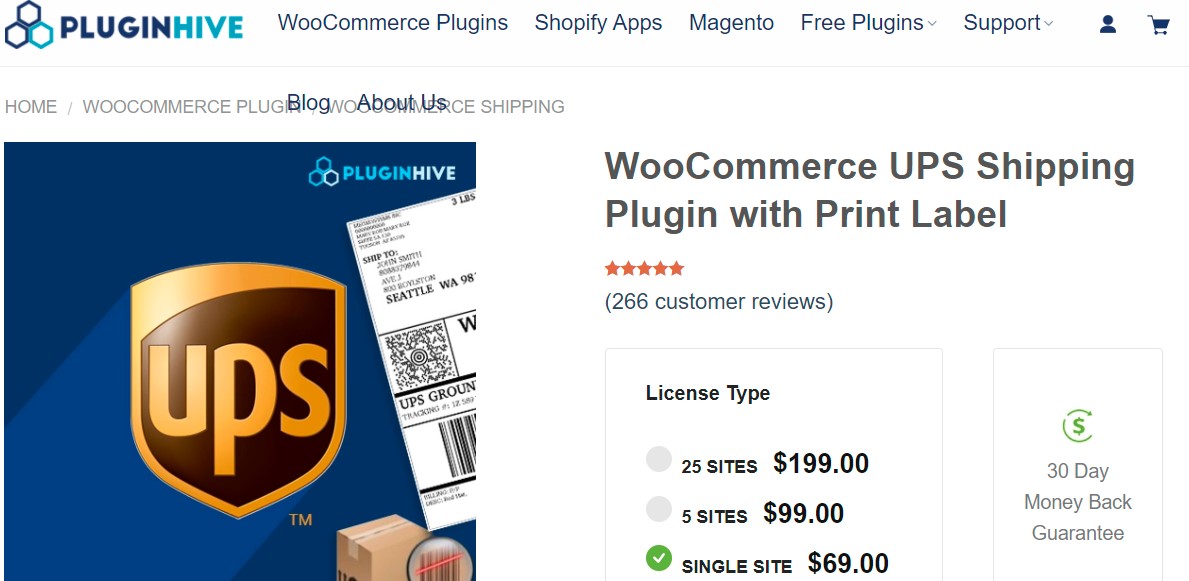Screen dimensions: 1189x581
Task: Open the Blog link
Action: (x=309, y=102)
